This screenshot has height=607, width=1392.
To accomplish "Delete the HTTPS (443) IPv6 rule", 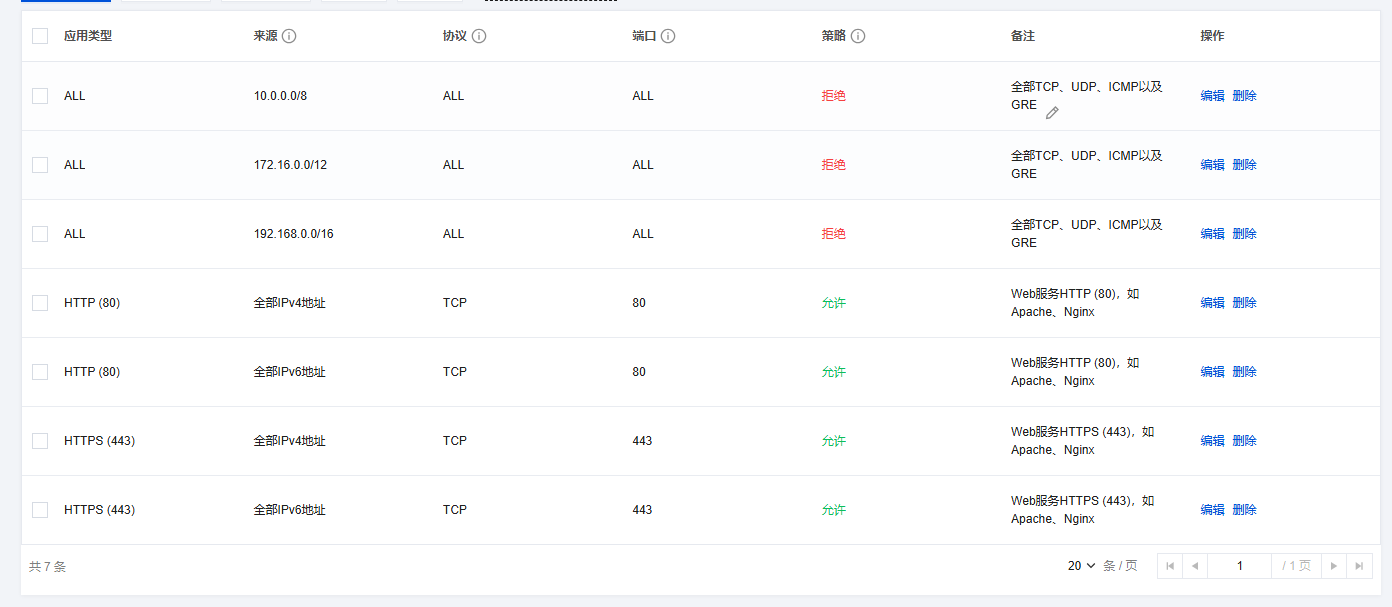I will [1244, 510].
